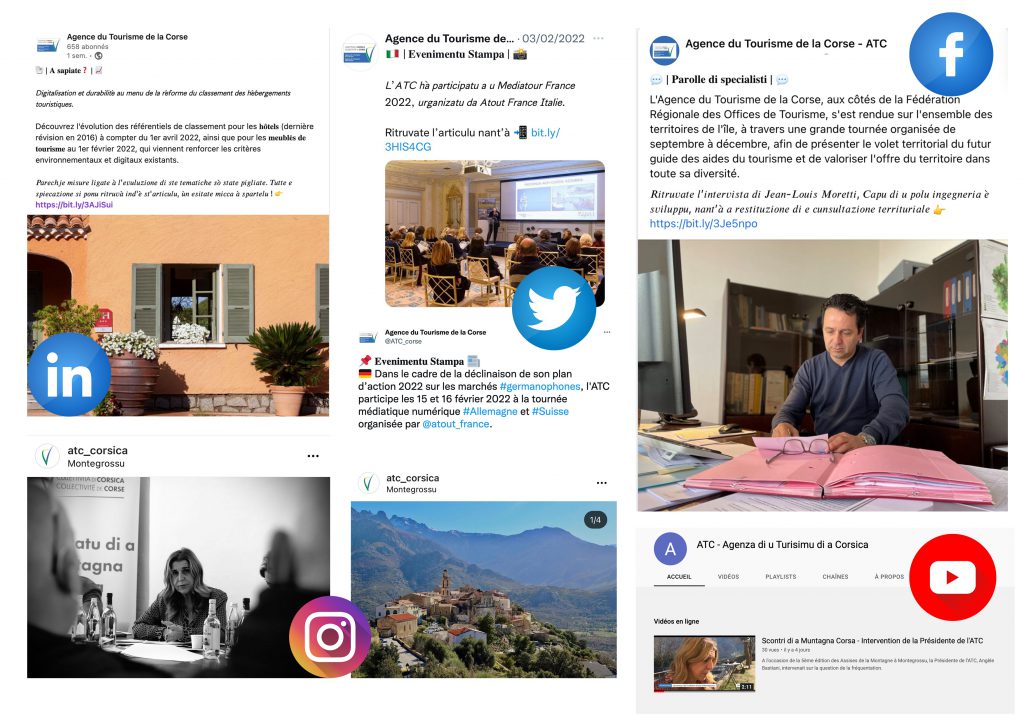Switch to the PLAYLISTS tab
This screenshot has width=1024, height=724.
point(780,576)
